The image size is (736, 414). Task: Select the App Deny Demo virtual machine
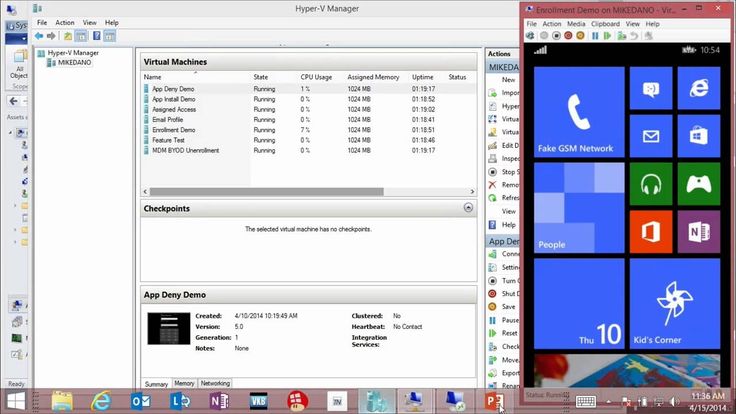[173, 89]
